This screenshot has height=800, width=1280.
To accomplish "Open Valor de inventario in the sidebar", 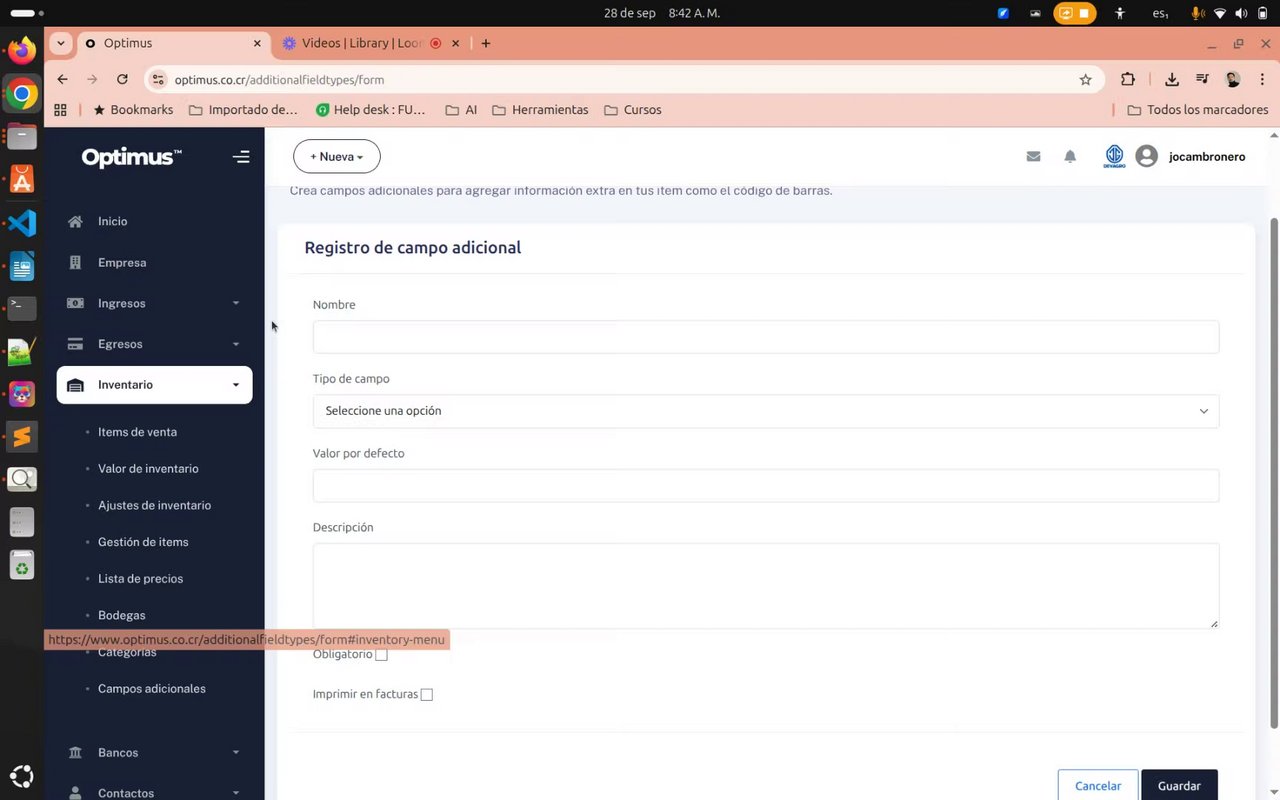I will pyautogui.click(x=148, y=469).
